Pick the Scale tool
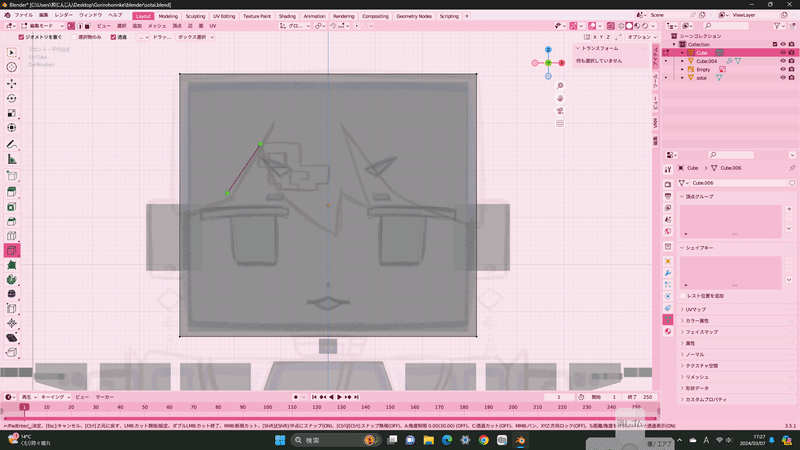 [x=12, y=113]
